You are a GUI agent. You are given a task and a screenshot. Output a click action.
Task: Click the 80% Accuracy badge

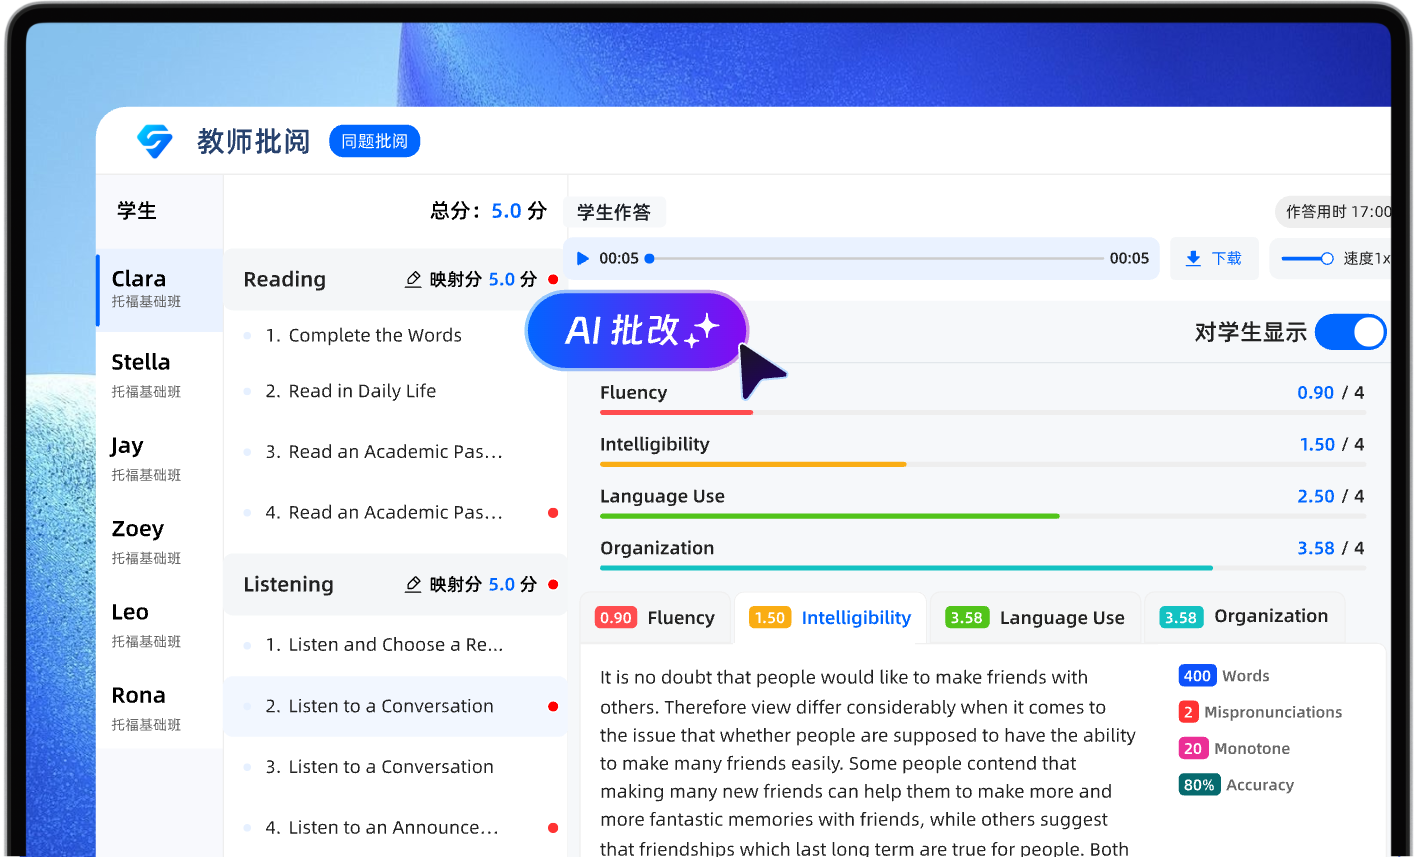[1198, 785]
